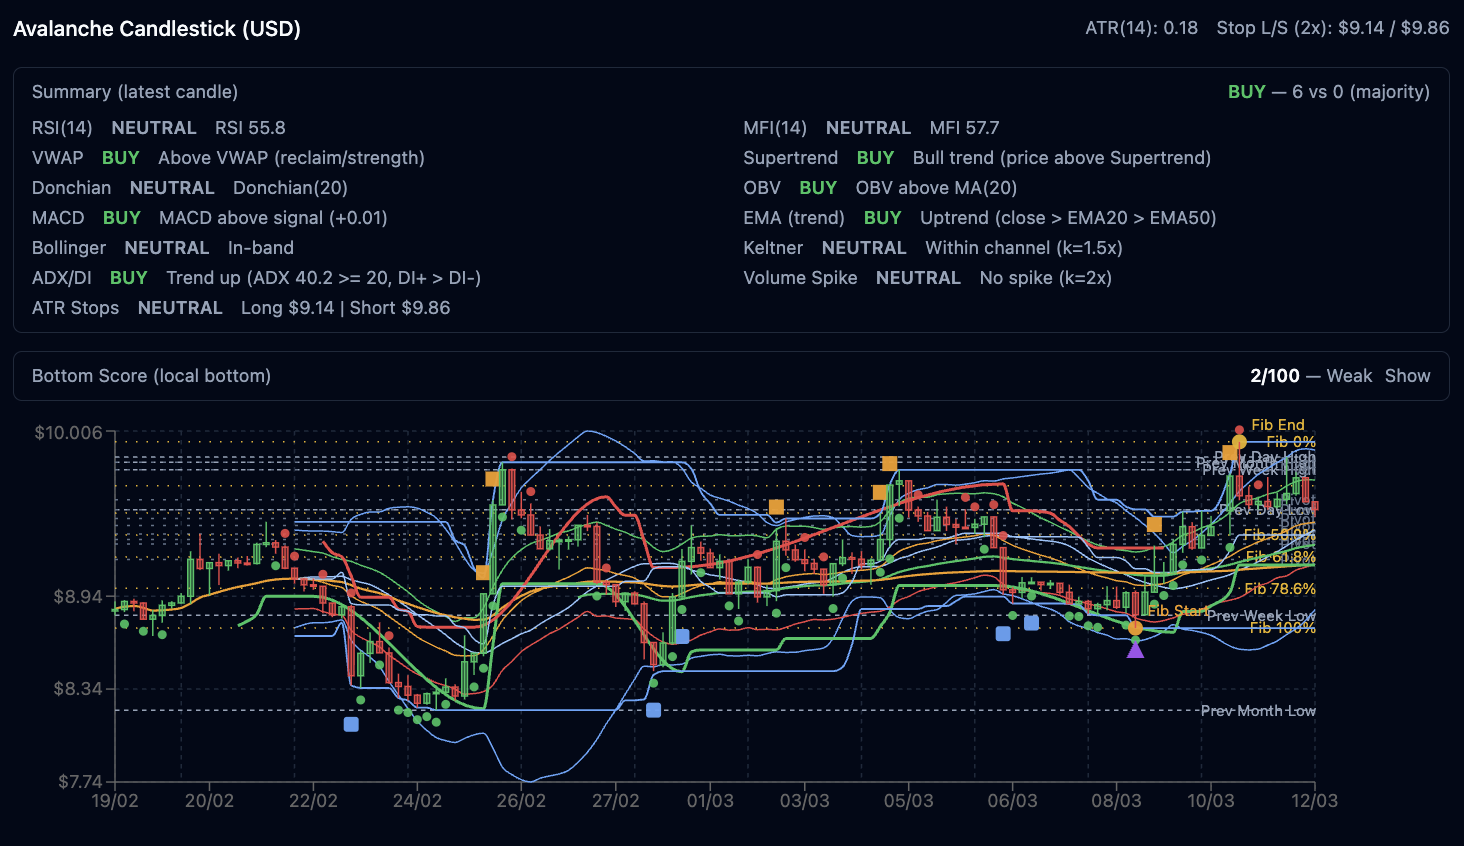1464x846 pixels.
Task: Click the Fib 78.6% level label
Action: pyautogui.click(x=1279, y=589)
